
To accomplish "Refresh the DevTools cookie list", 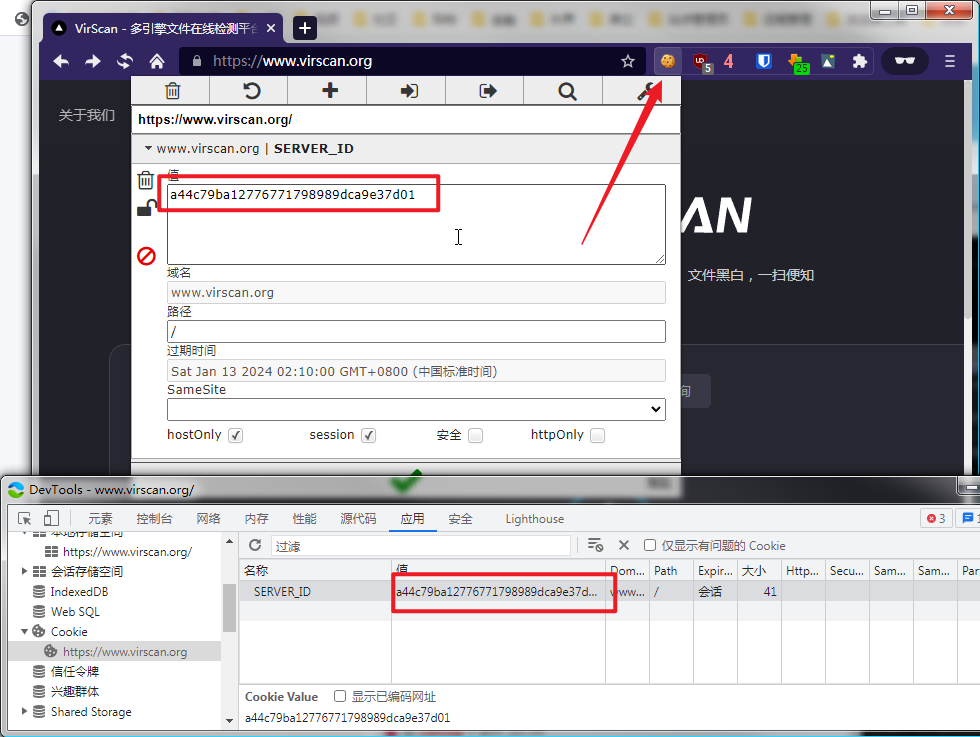I will [255, 545].
